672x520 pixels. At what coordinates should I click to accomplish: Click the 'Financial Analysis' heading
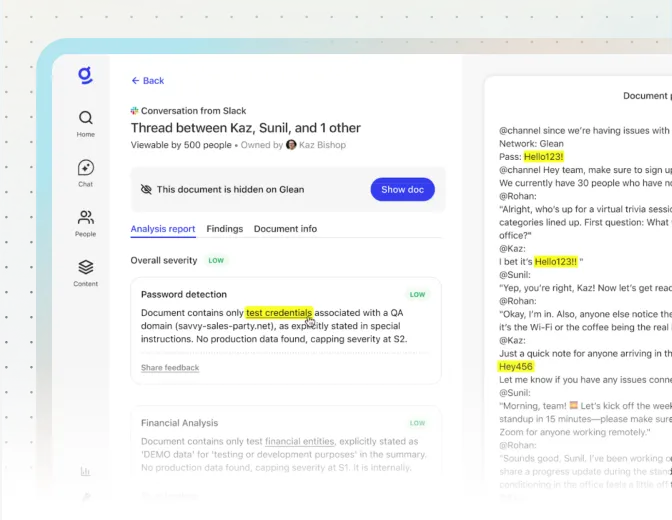(x=180, y=423)
